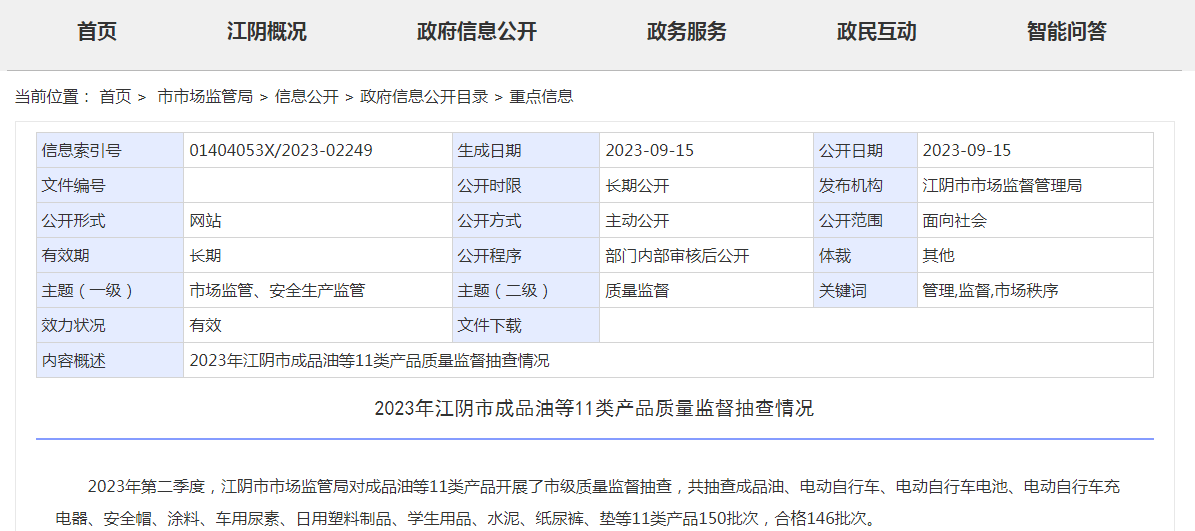Screen dimensions: 1195x531
Task: Click the 重点信息 breadcrumb link
Action: tap(541, 97)
